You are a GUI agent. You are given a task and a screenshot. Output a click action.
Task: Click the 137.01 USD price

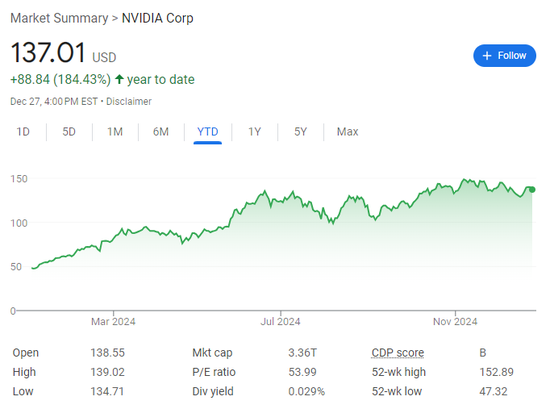pos(63,53)
